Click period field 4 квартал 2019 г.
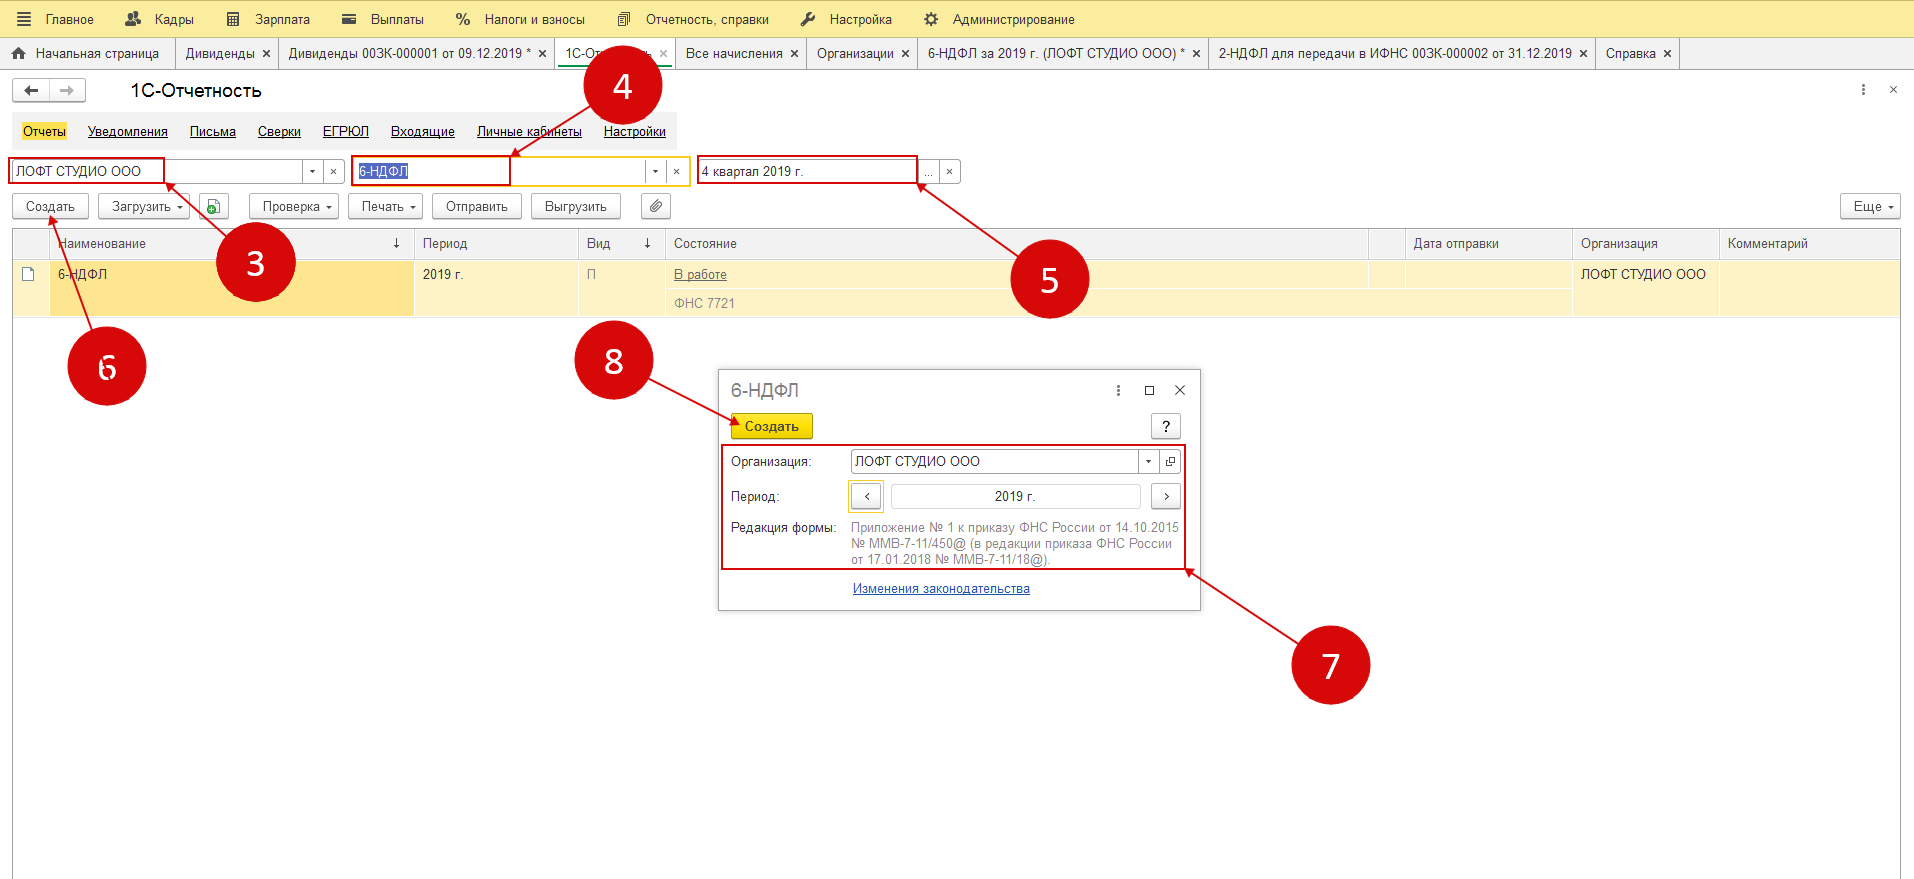 click(x=807, y=171)
